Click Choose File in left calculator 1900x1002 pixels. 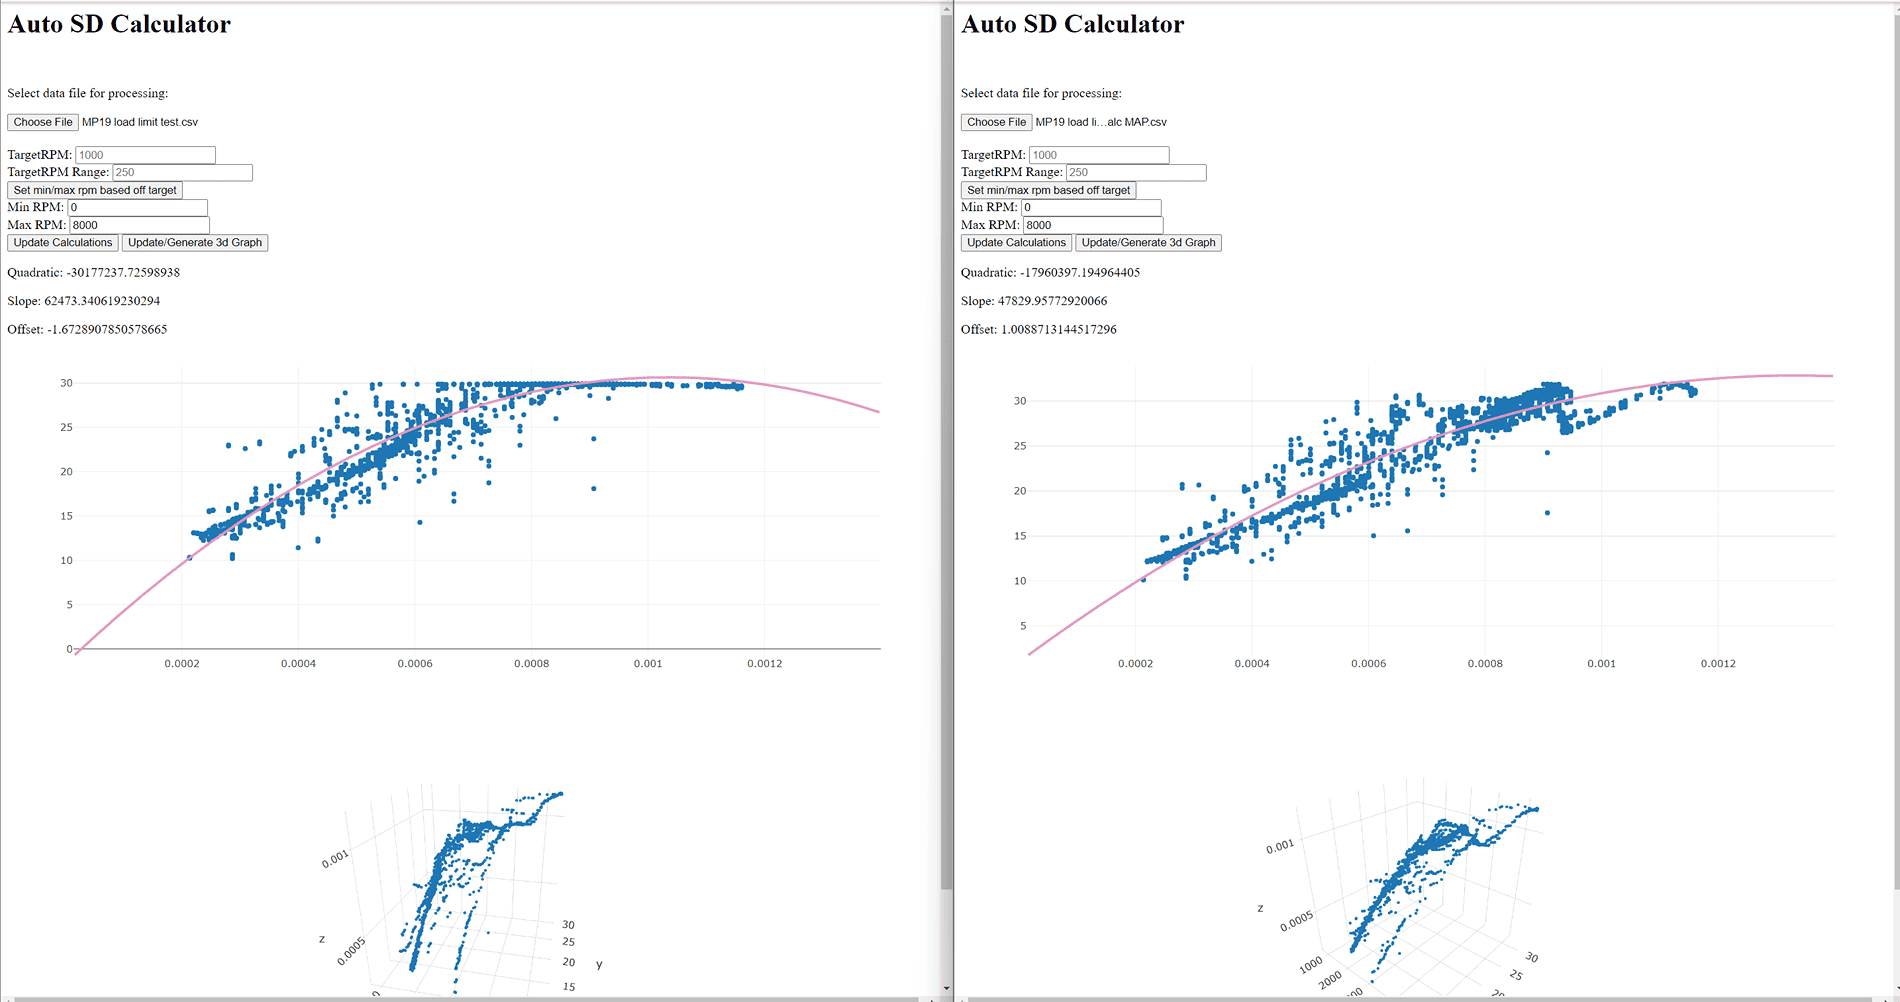coord(43,122)
